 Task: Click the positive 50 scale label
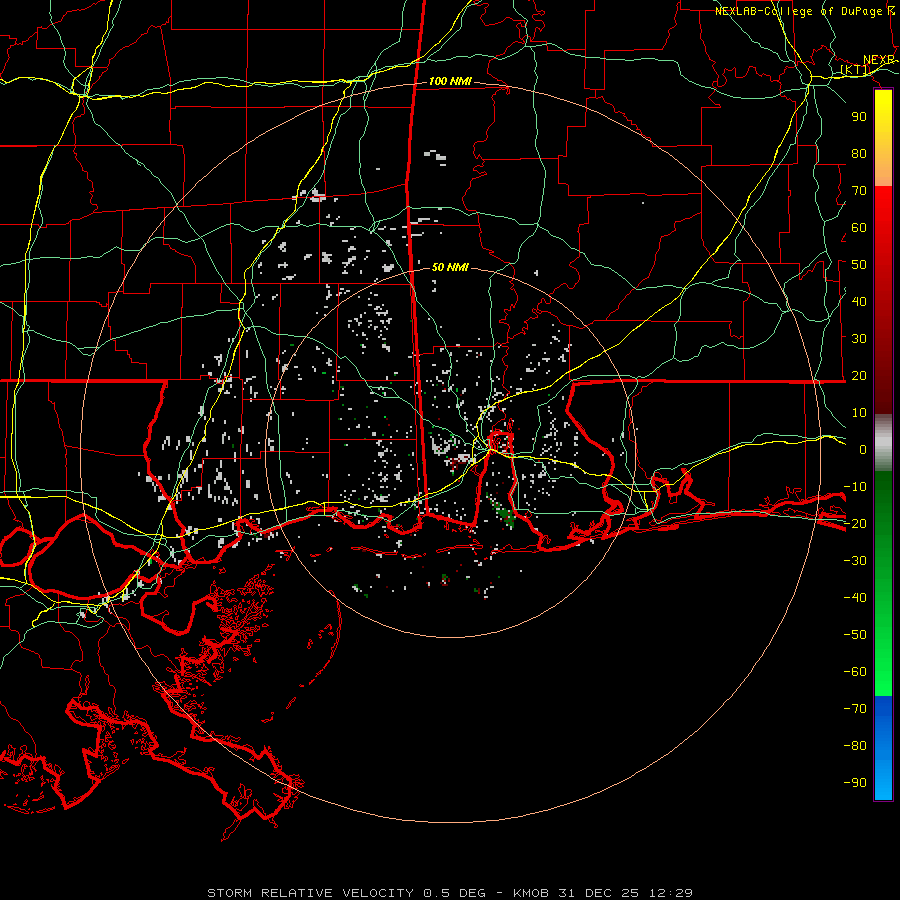(x=859, y=265)
